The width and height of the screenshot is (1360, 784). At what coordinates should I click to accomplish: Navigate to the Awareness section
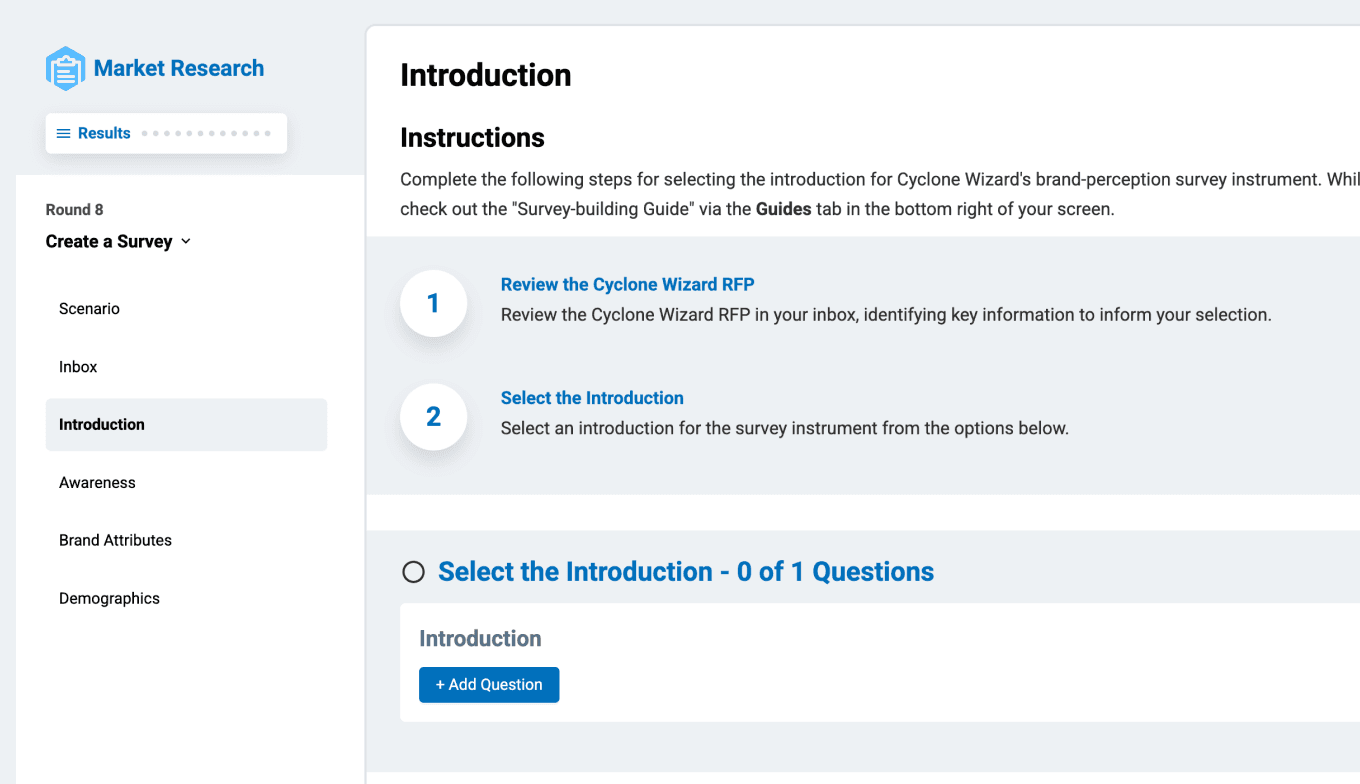[97, 483]
